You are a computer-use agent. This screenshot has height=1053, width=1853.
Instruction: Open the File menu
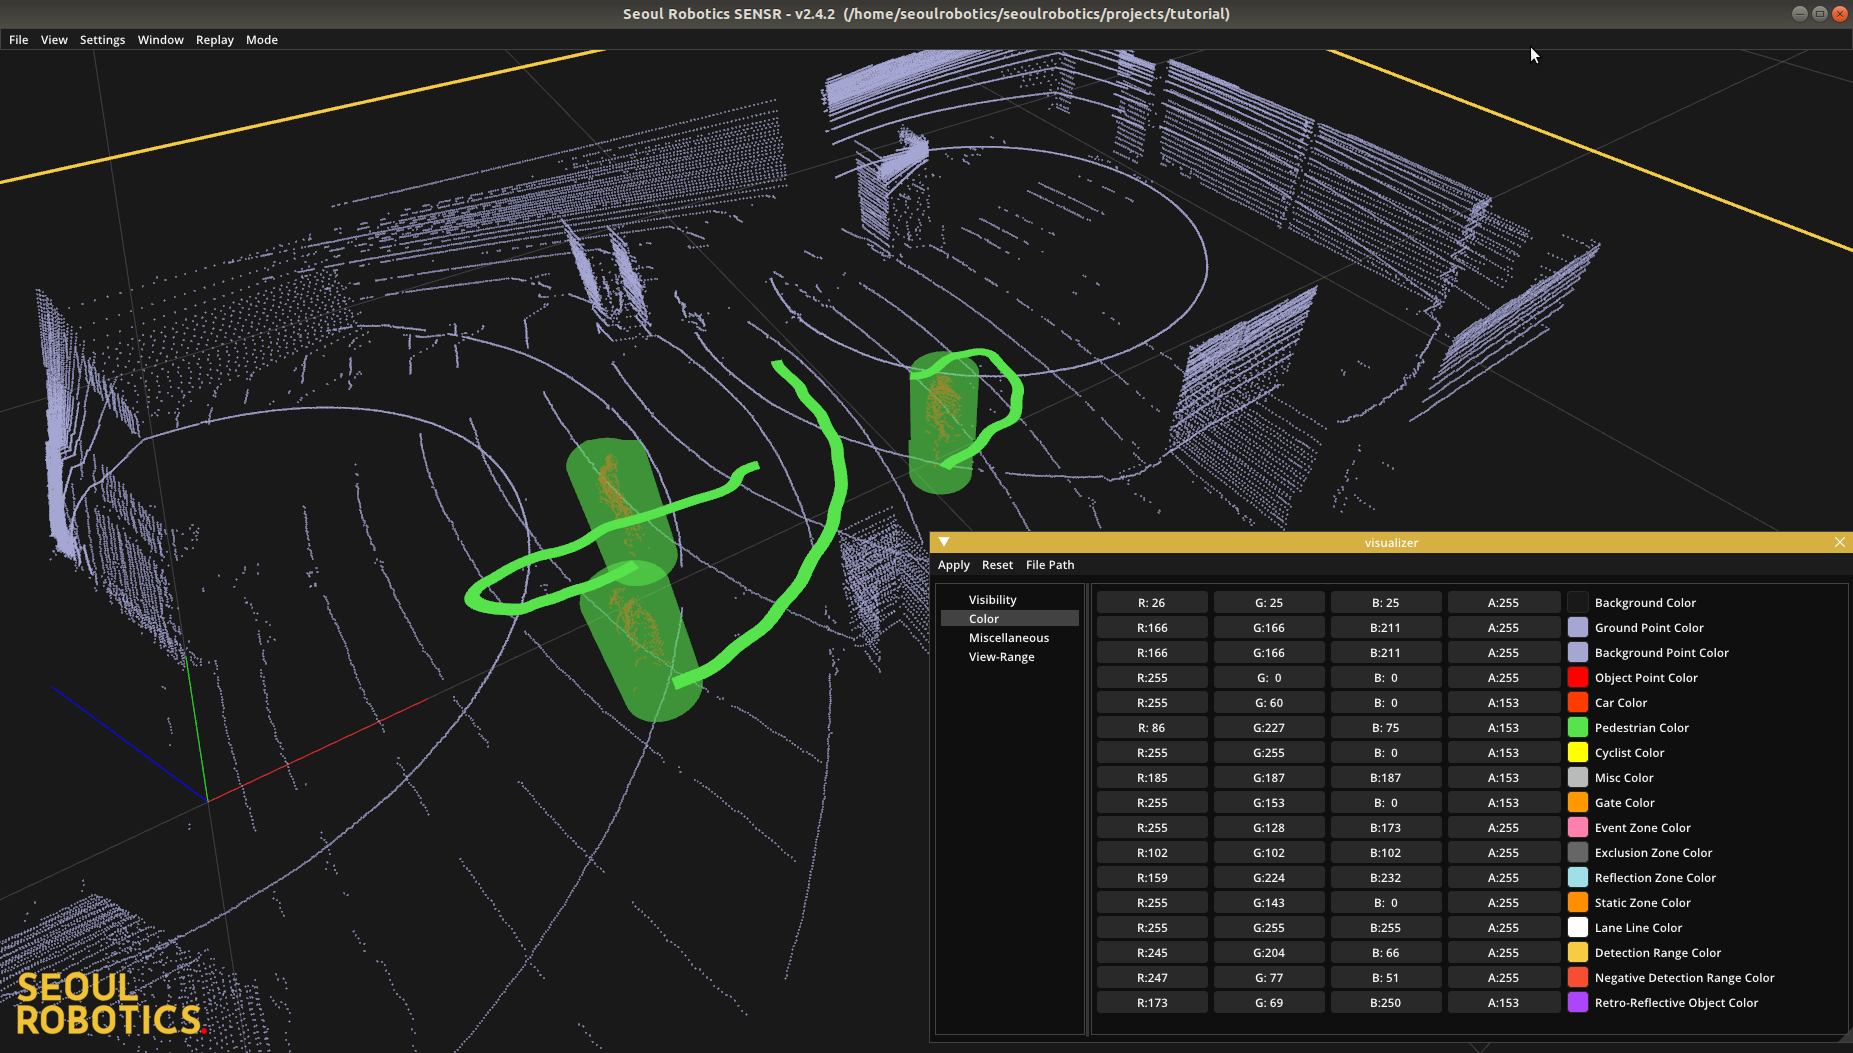pyautogui.click(x=18, y=40)
